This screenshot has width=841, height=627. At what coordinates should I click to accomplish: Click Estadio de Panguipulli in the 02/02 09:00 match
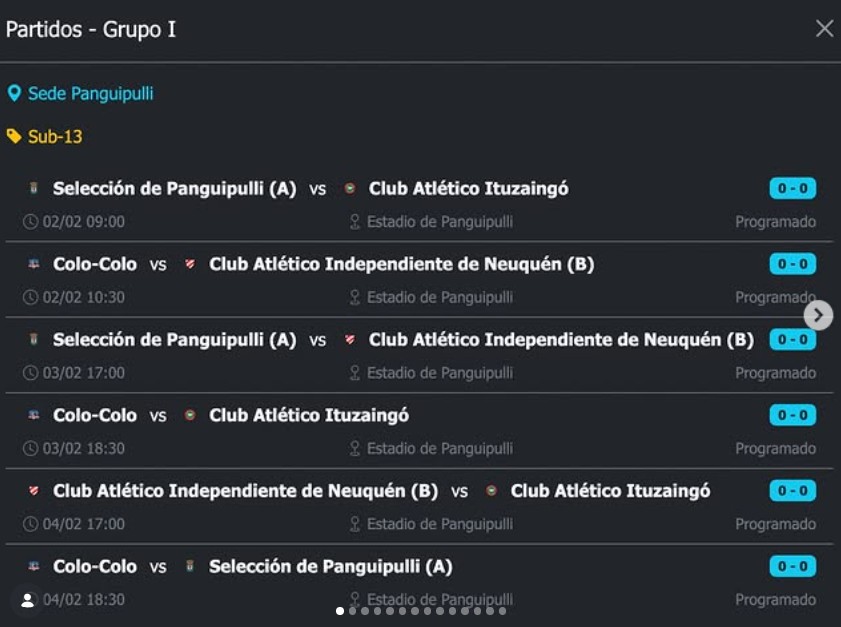coord(439,222)
